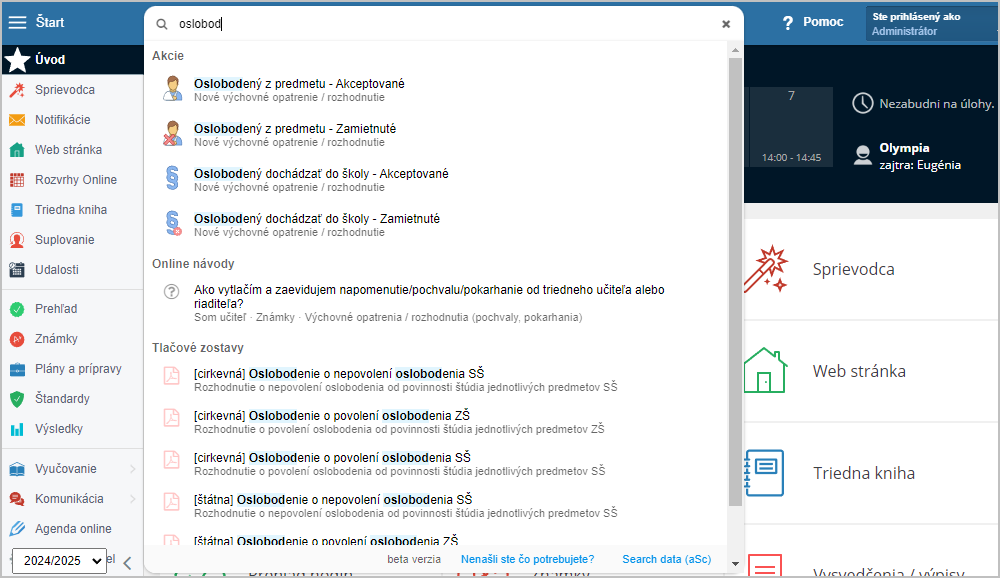This screenshot has width=1000, height=578.
Task: Click the search results scrollbar thumb
Action: pyautogui.click(x=735, y=281)
